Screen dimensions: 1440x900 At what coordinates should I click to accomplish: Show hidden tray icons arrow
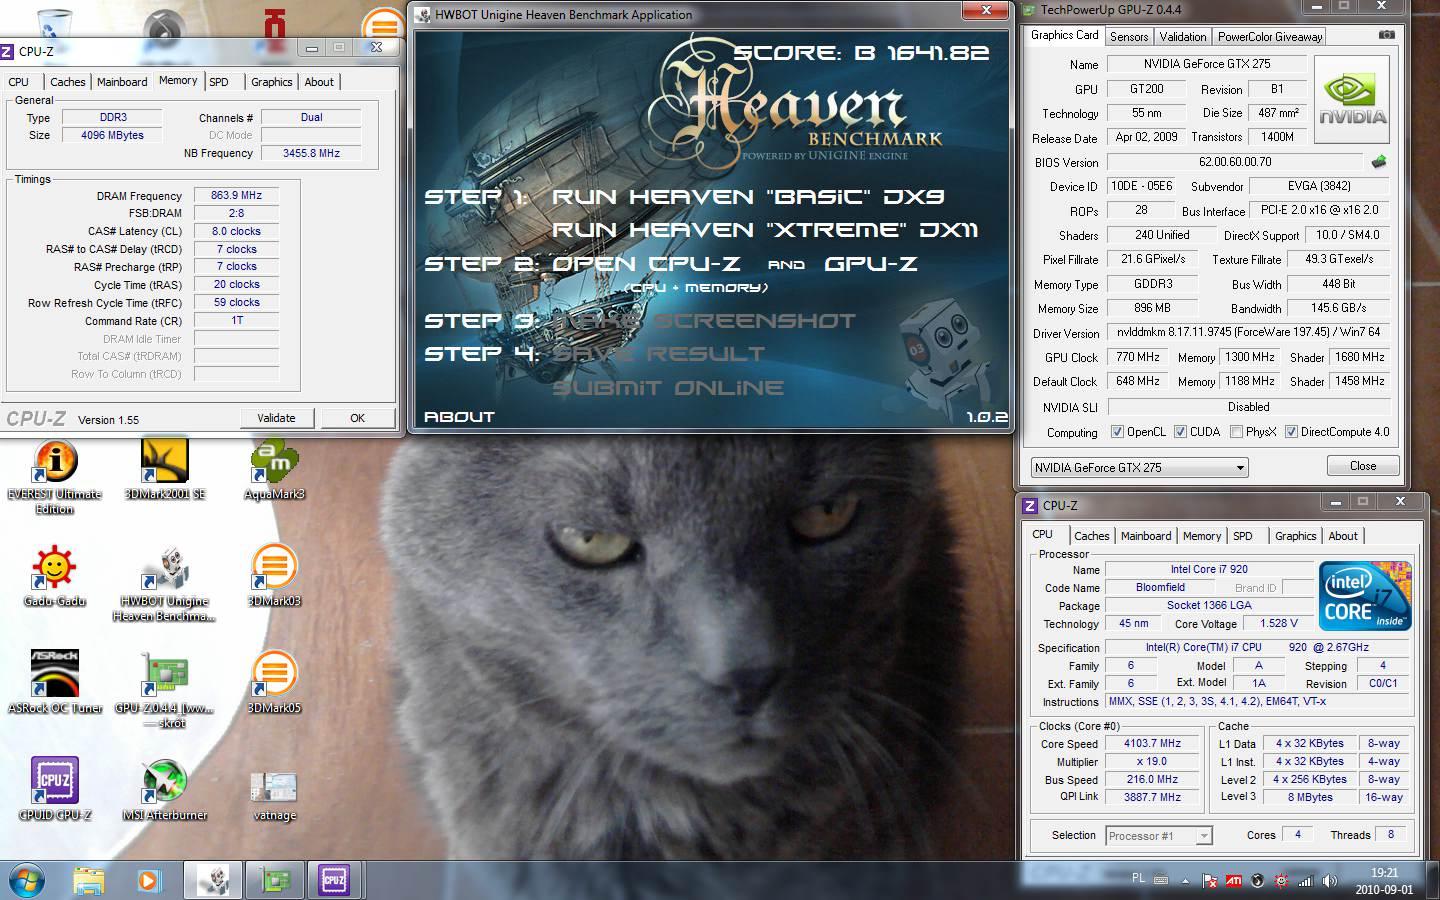(1186, 881)
